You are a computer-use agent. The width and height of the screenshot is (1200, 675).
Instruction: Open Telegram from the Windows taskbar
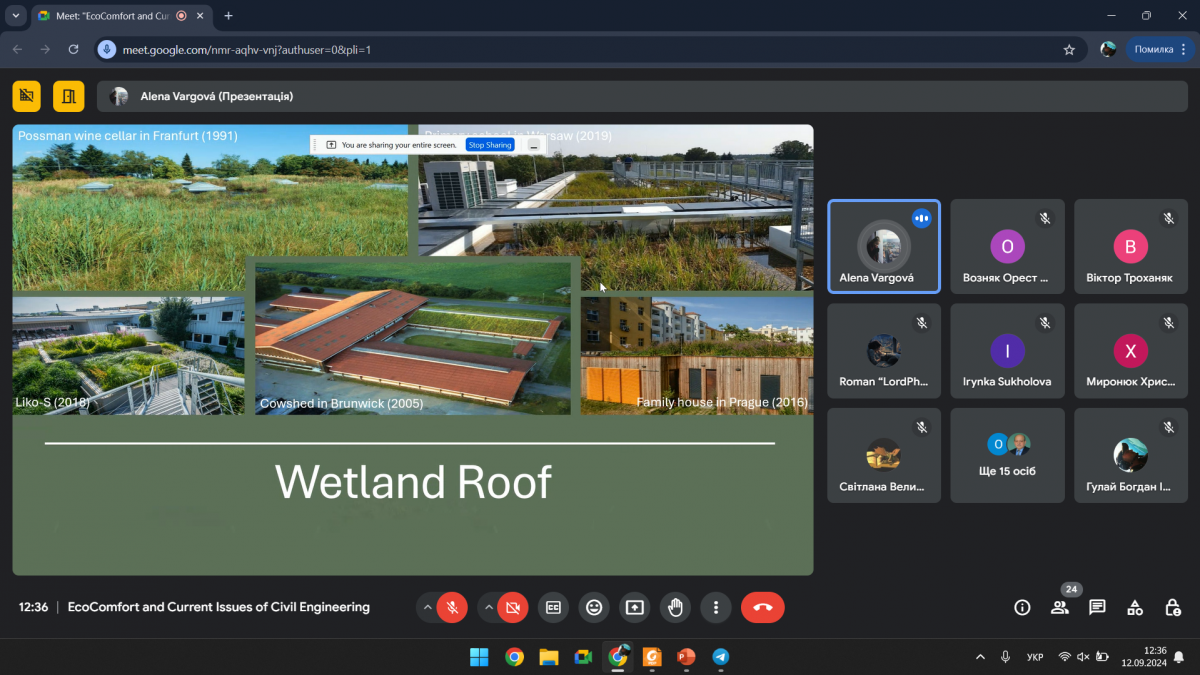(x=720, y=657)
